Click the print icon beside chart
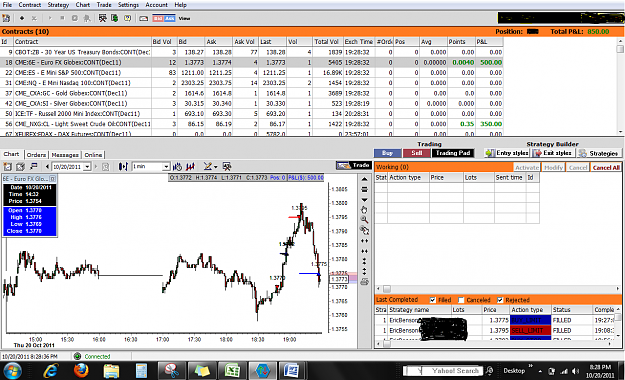Viewport: 625px width, 380px height. click(364, 282)
